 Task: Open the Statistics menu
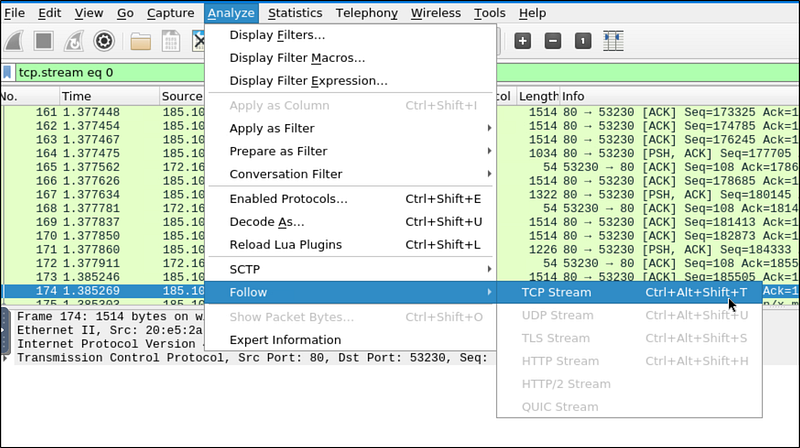295,13
